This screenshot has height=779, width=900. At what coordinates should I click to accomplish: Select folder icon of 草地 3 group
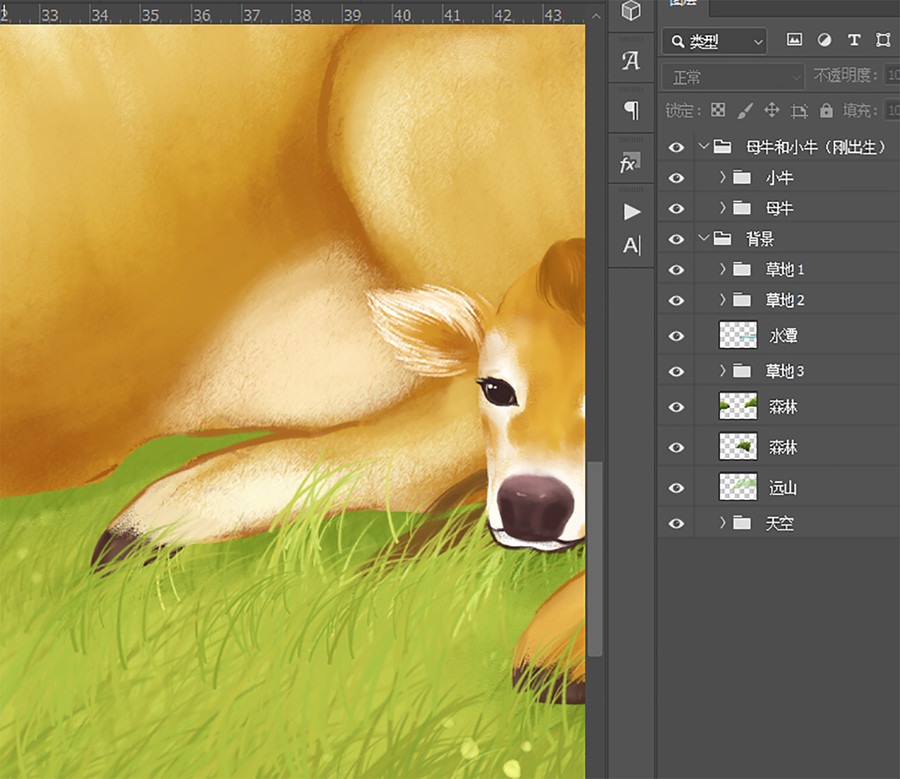coord(742,371)
